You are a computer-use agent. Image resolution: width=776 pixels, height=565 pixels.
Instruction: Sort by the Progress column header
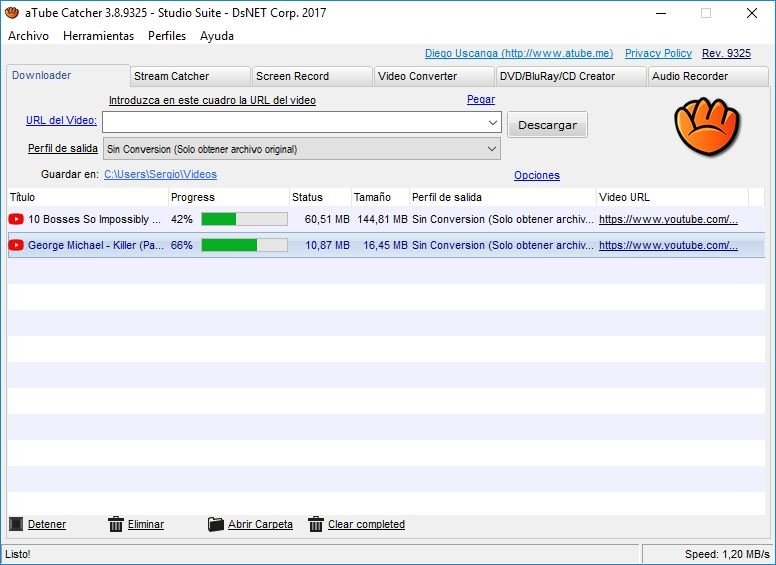click(229, 197)
